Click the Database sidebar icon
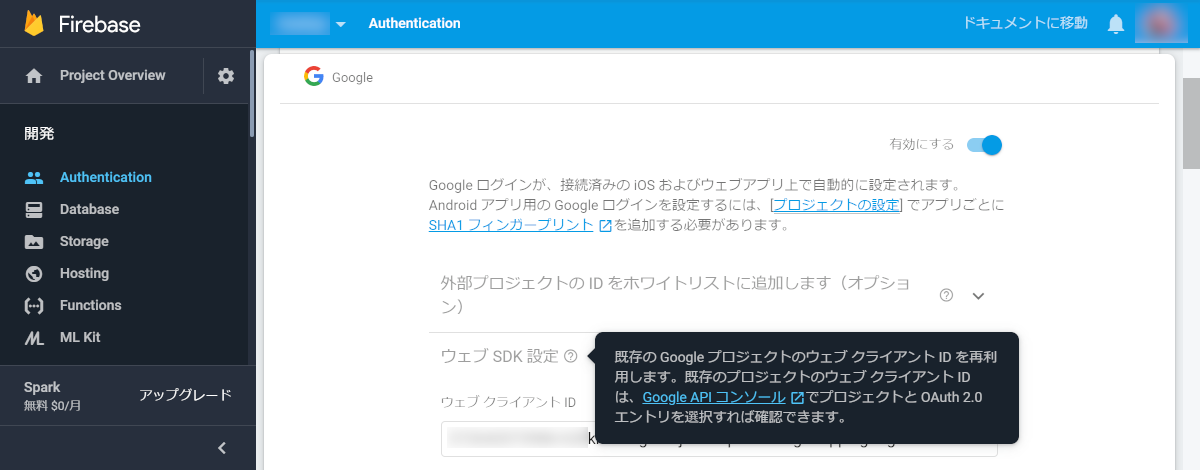Screen dimensions: 1200x470 (x=34, y=209)
